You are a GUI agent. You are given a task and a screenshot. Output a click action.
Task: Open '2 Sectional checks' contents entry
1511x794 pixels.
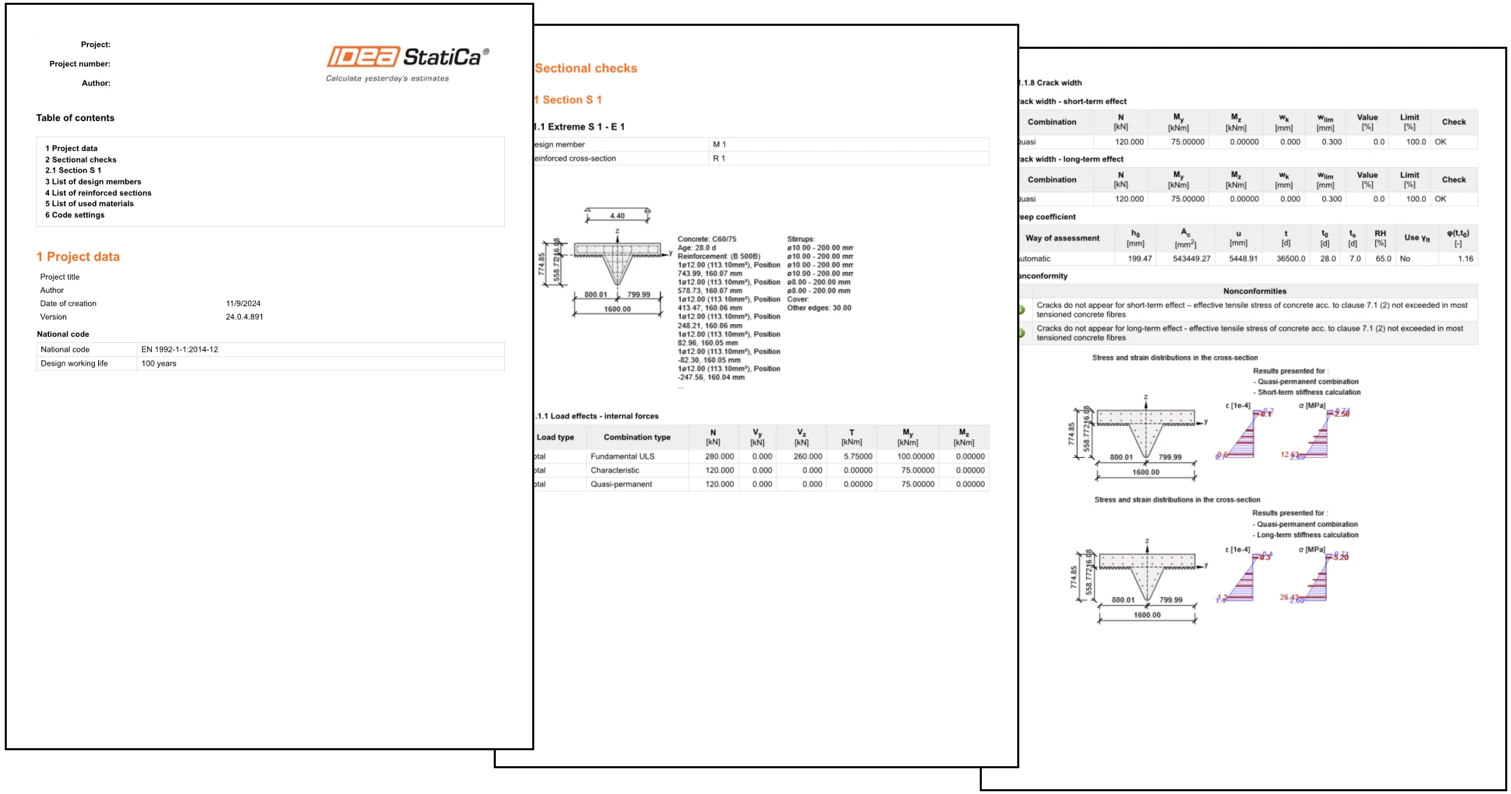tap(81, 159)
